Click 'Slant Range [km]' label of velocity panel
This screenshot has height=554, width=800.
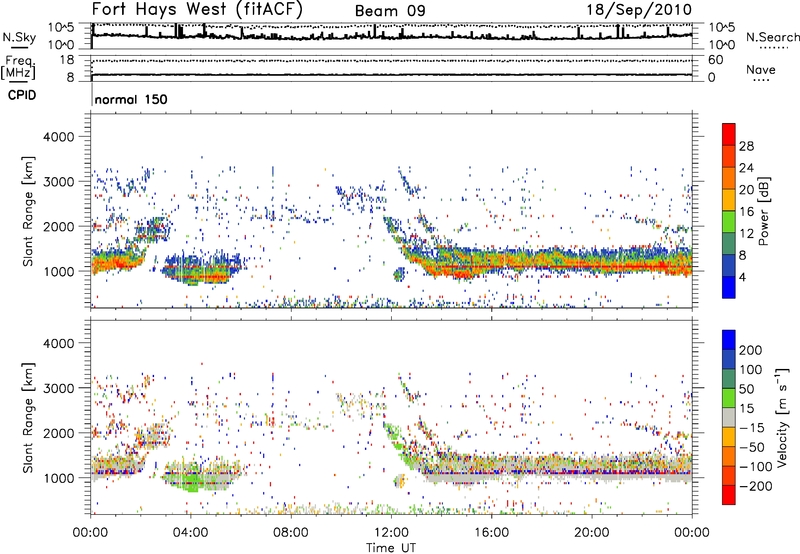[x=29, y=417]
